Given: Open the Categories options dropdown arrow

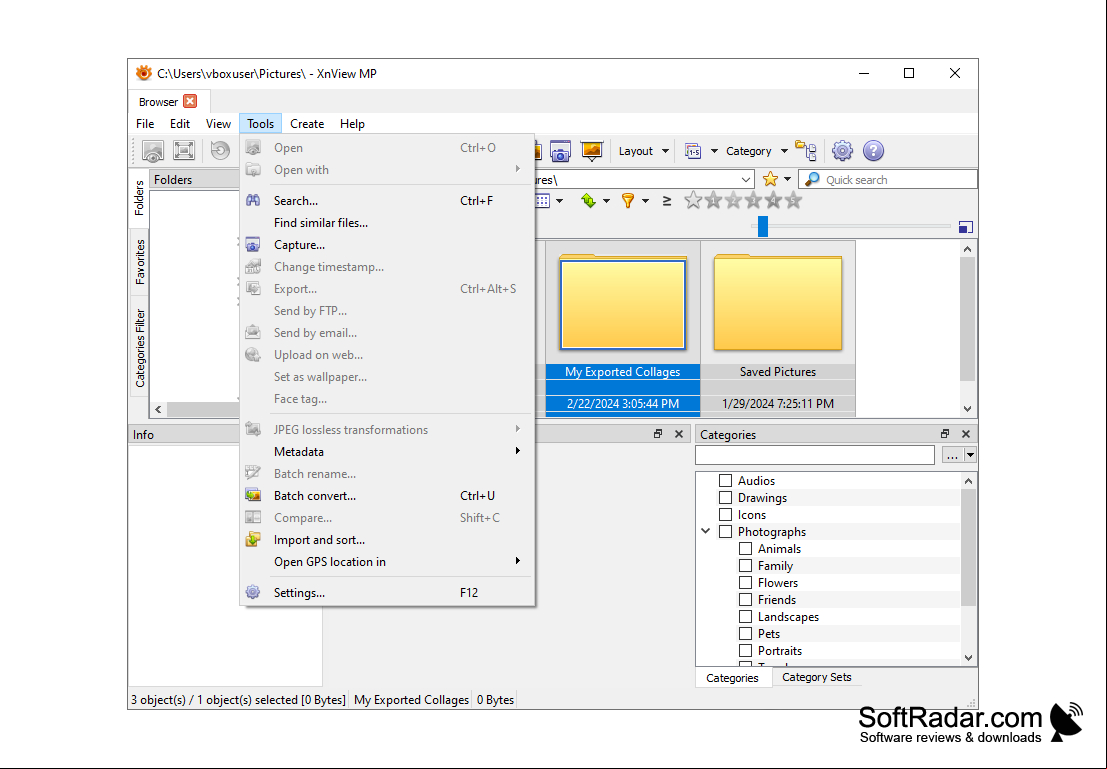Looking at the screenshot, I should pyautogui.click(x=970, y=455).
